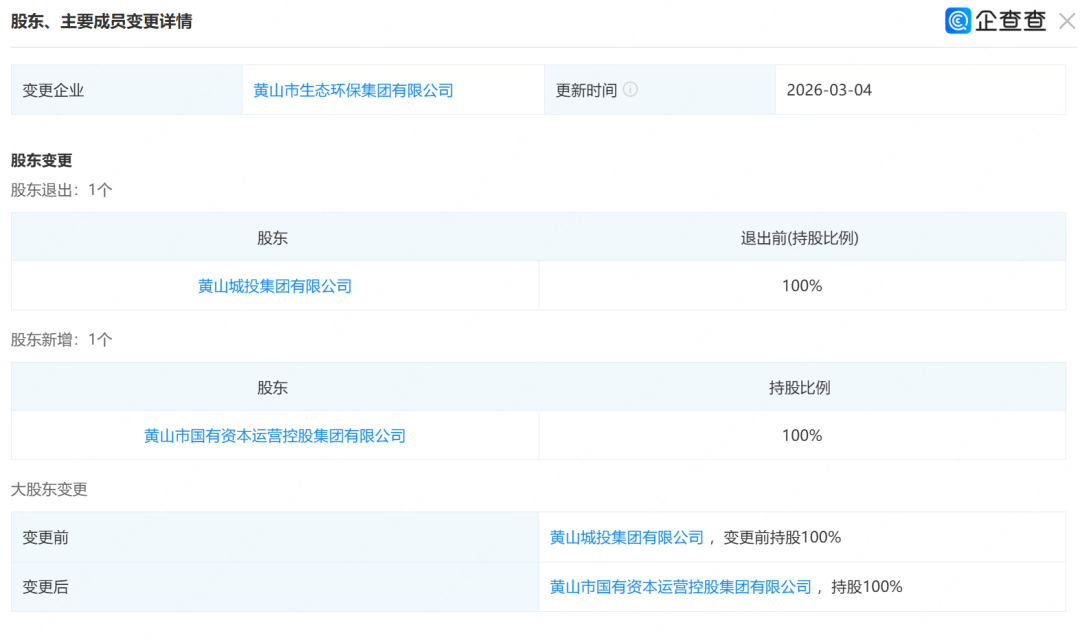Viewport: 1080px width, 640px height.
Task: Close the 股东、主要成员变更详情 dialog
Action: (1067, 21)
